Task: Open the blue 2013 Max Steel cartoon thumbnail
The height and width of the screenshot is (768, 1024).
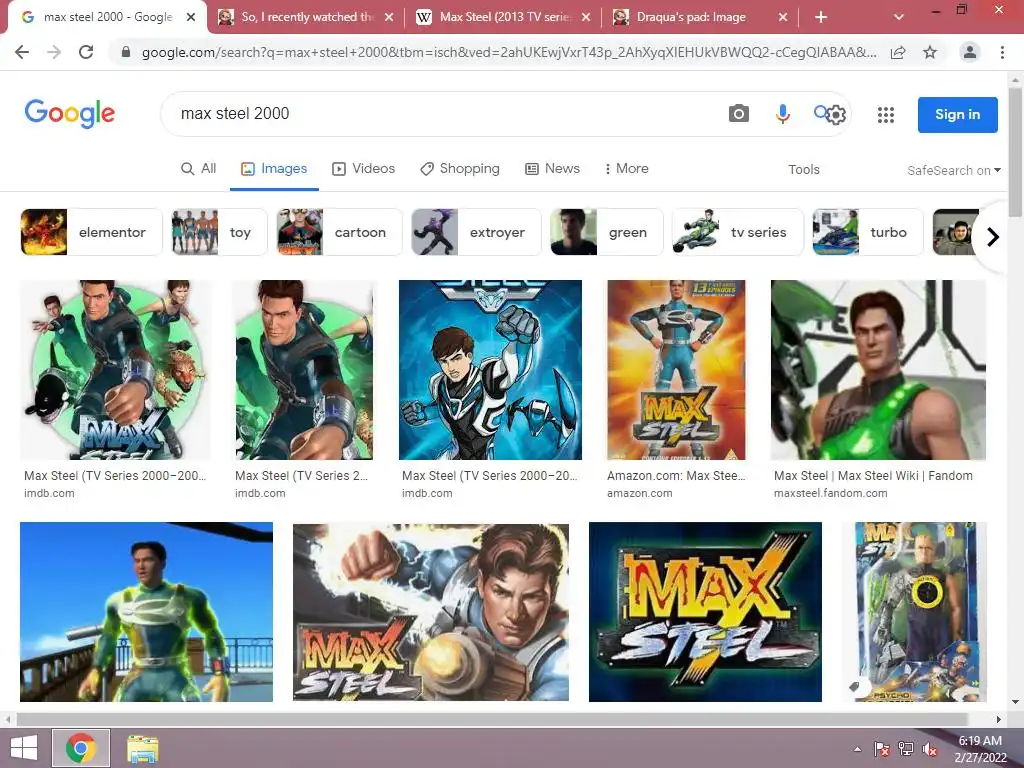Action: (490, 370)
